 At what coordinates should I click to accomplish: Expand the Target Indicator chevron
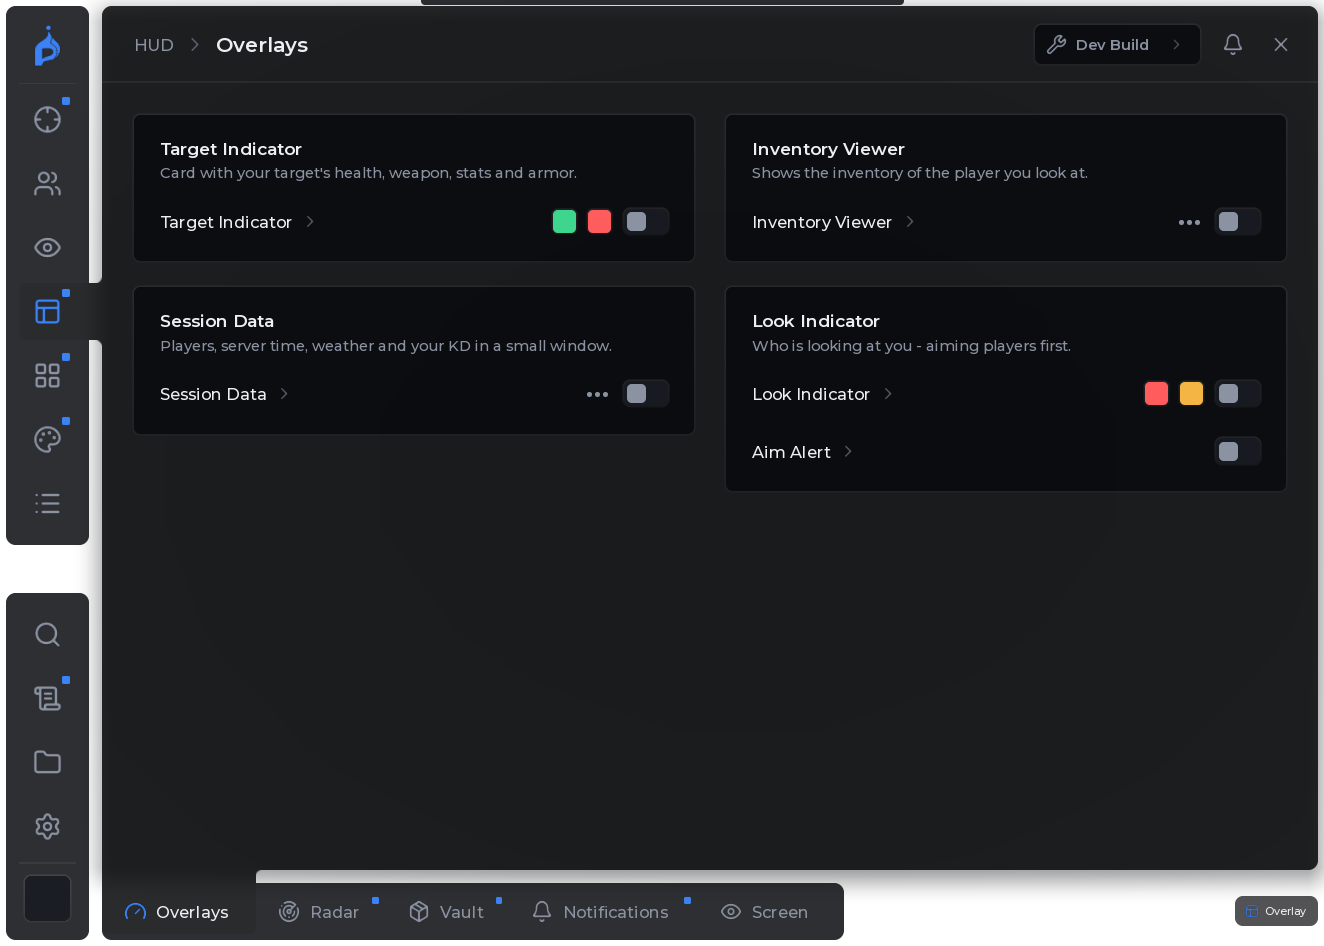(x=310, y=221)
